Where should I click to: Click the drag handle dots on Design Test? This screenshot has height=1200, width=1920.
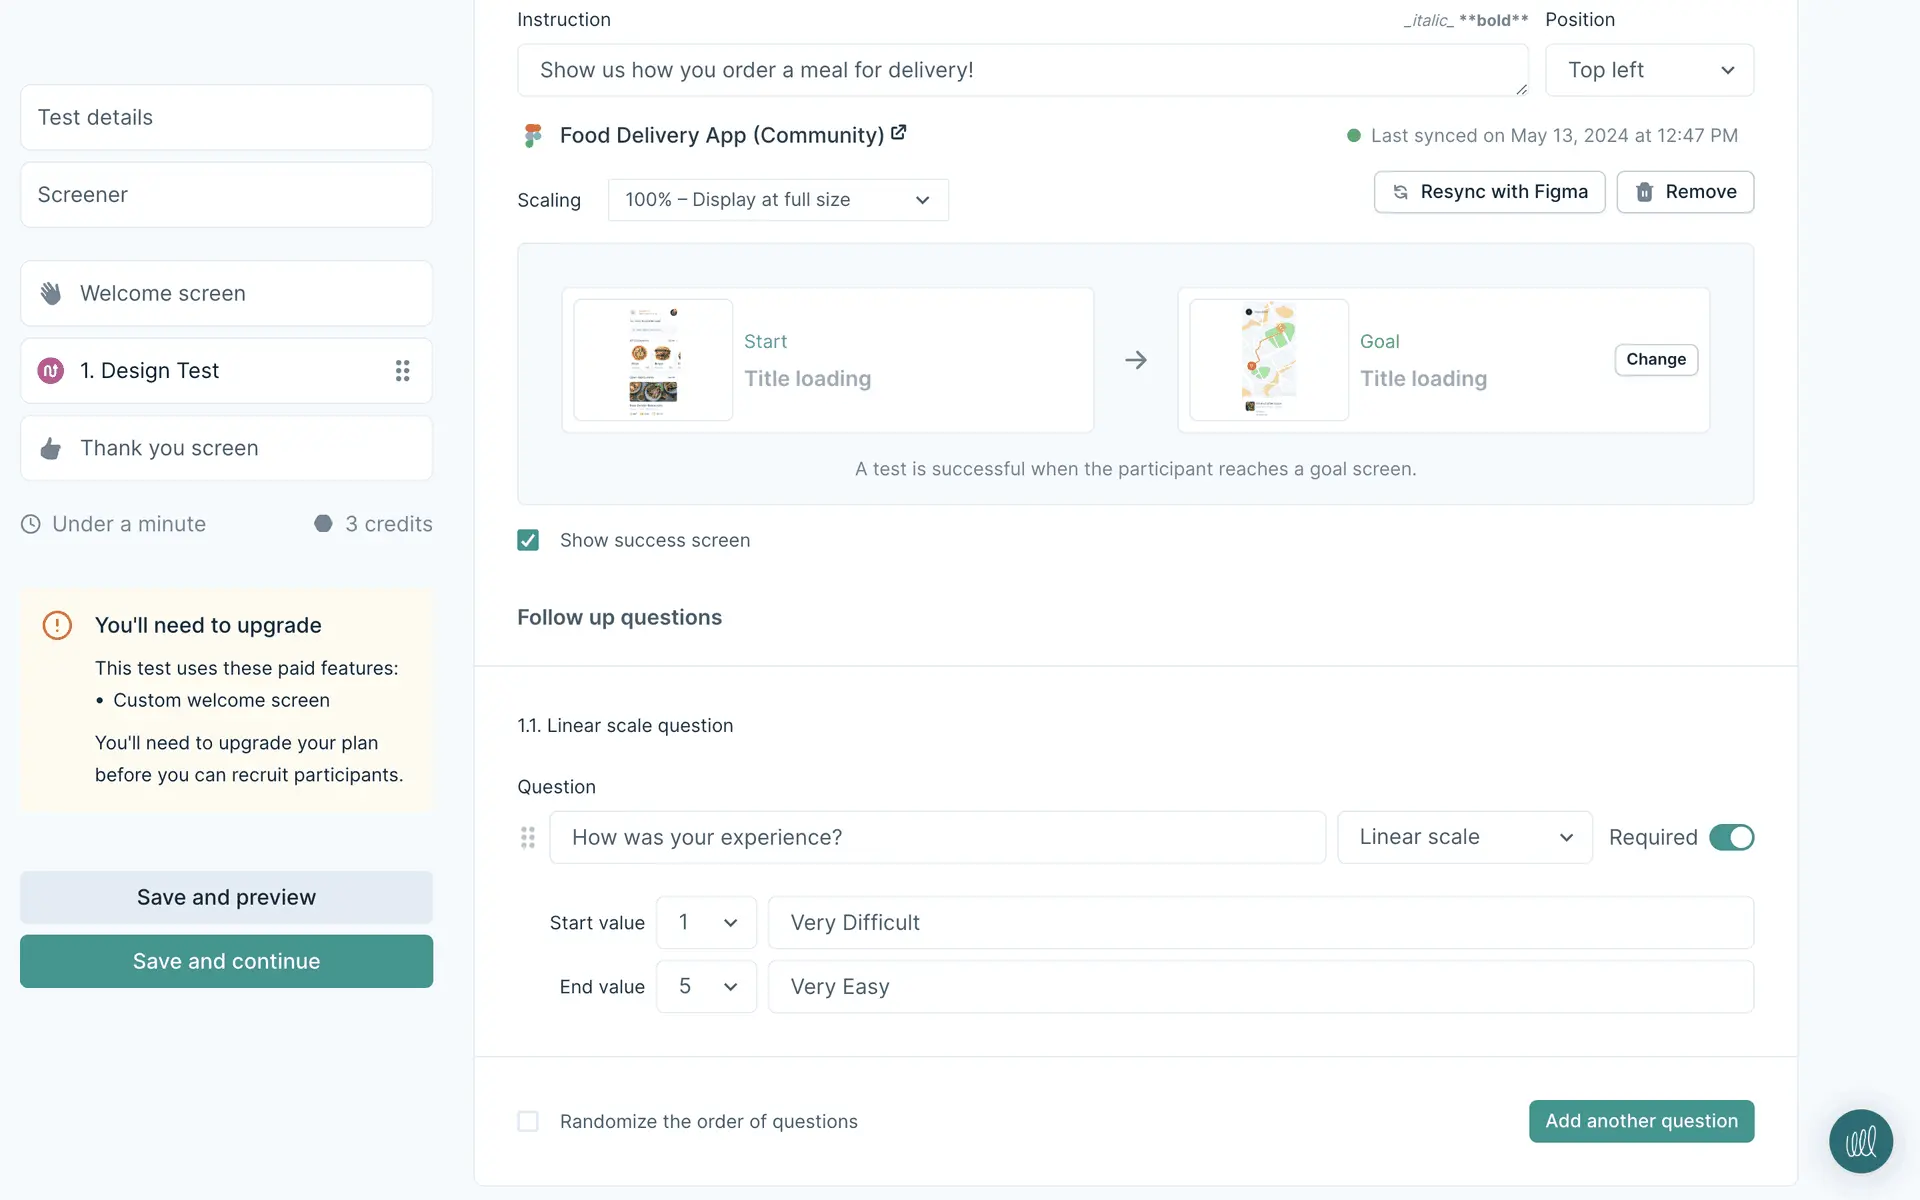point(402,371)
